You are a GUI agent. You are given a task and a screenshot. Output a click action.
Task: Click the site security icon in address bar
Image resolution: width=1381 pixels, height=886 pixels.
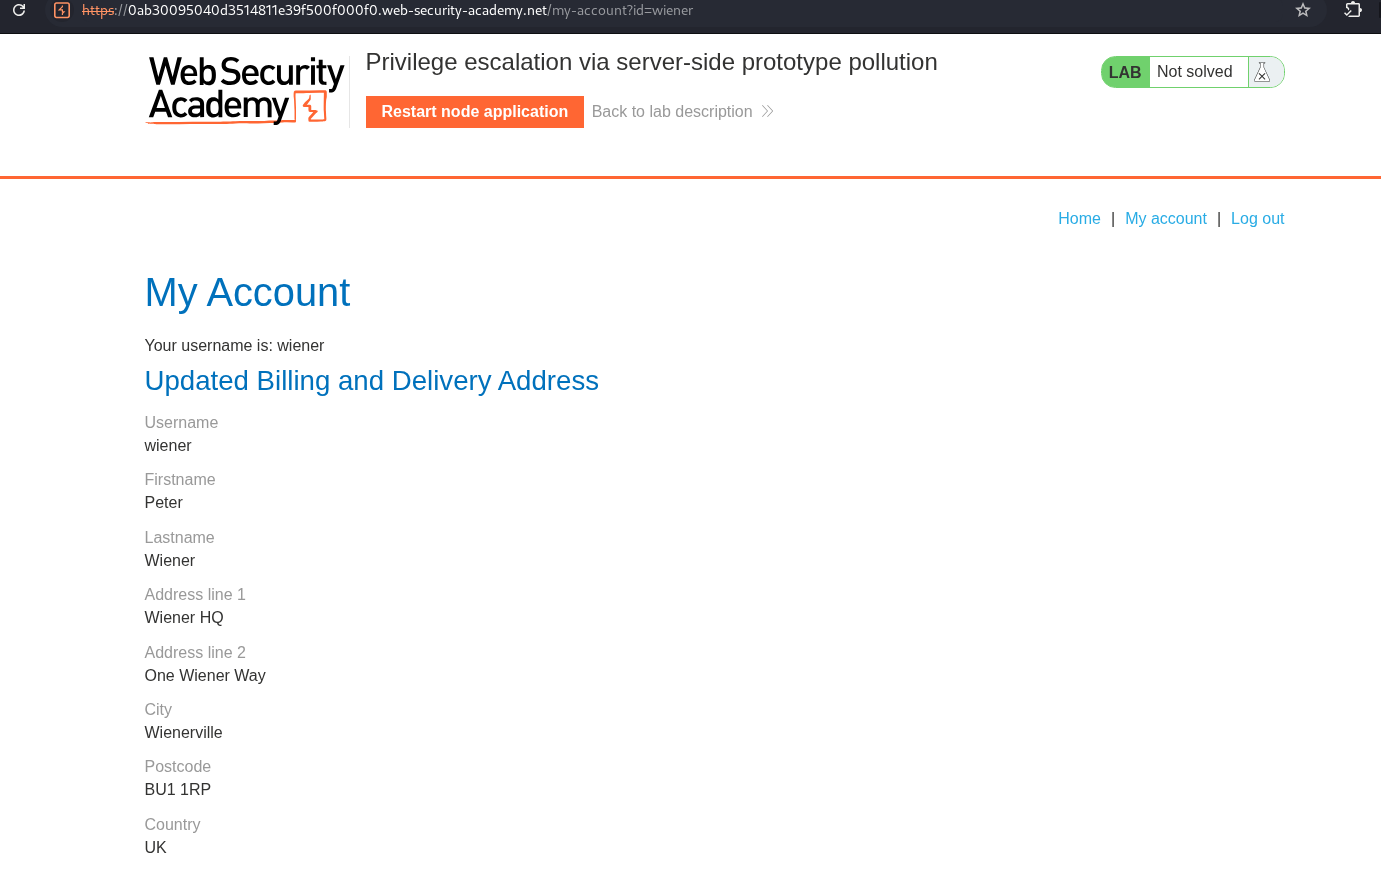[62, 10]
